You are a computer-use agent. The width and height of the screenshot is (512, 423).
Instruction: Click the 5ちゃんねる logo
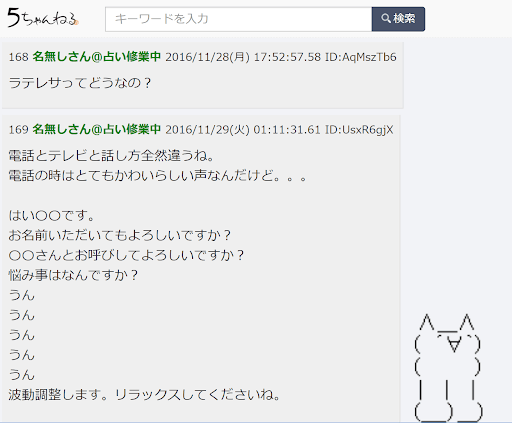pyautogui.click(x=43, y=18)
